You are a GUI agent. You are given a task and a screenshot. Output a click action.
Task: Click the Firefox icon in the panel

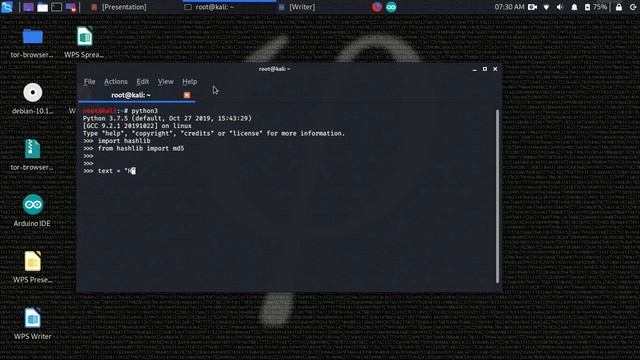(x=377, y=7)
